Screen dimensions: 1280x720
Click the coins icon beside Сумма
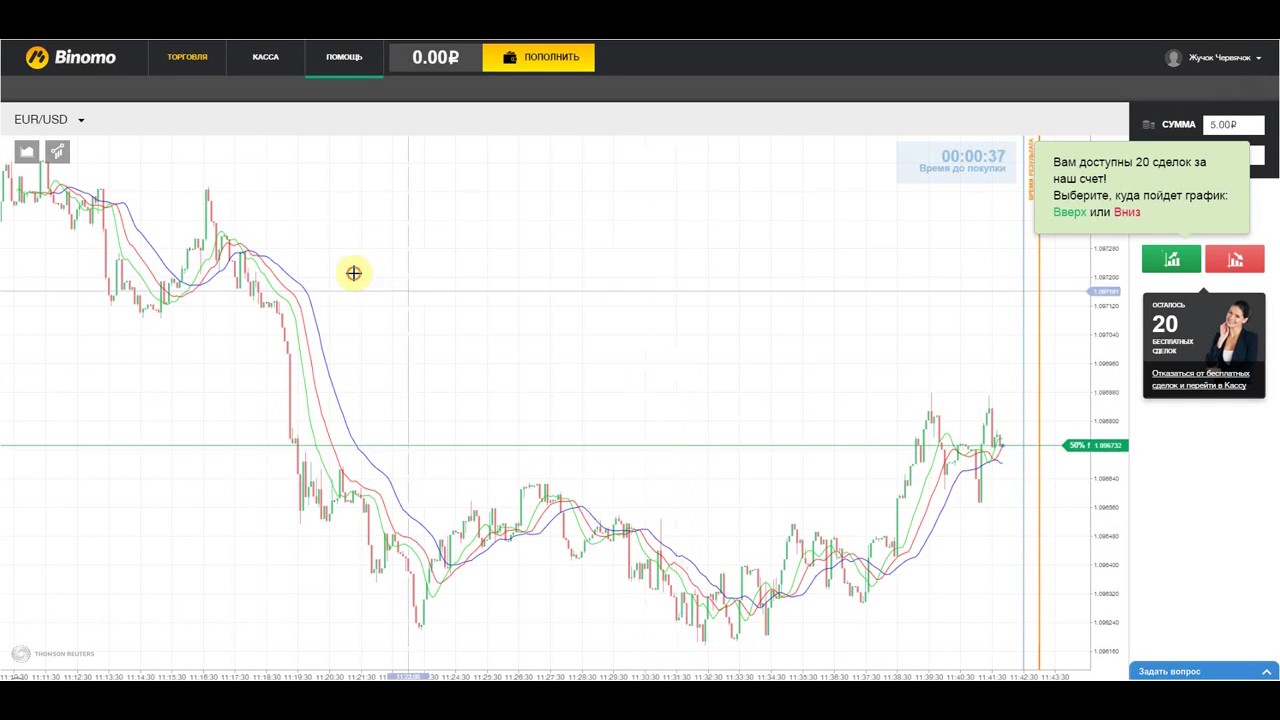[x=1148, y=125]
